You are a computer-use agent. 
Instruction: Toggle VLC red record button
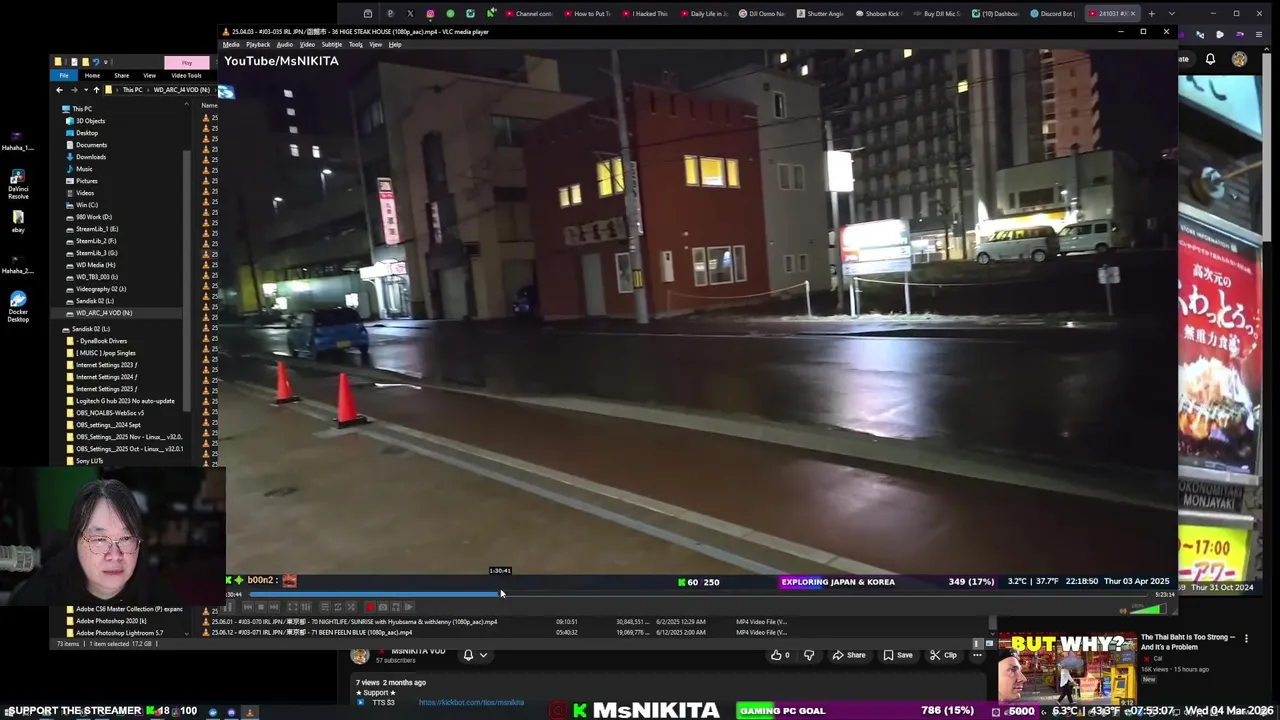tap(370, 607)
